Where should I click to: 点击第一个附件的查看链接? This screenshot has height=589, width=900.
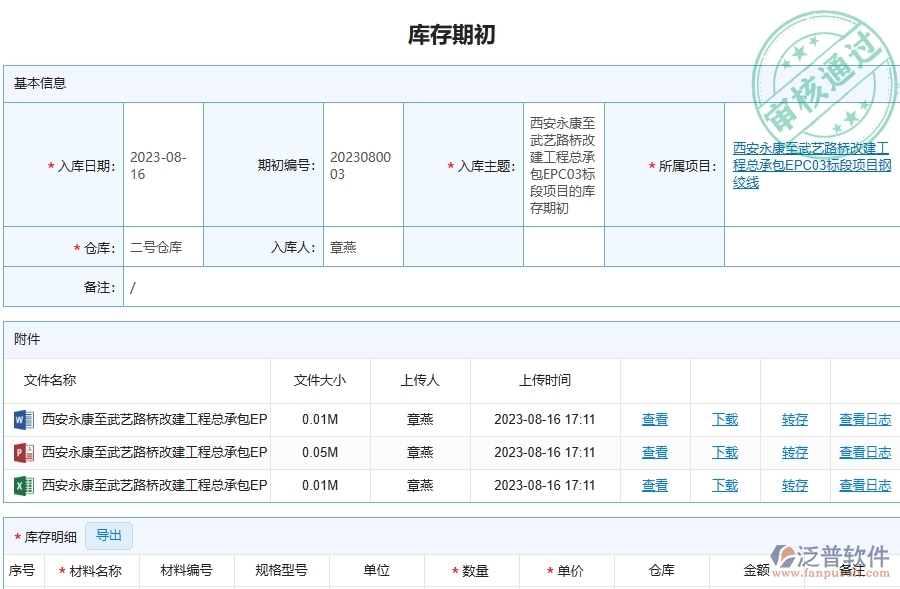[655, 419]
